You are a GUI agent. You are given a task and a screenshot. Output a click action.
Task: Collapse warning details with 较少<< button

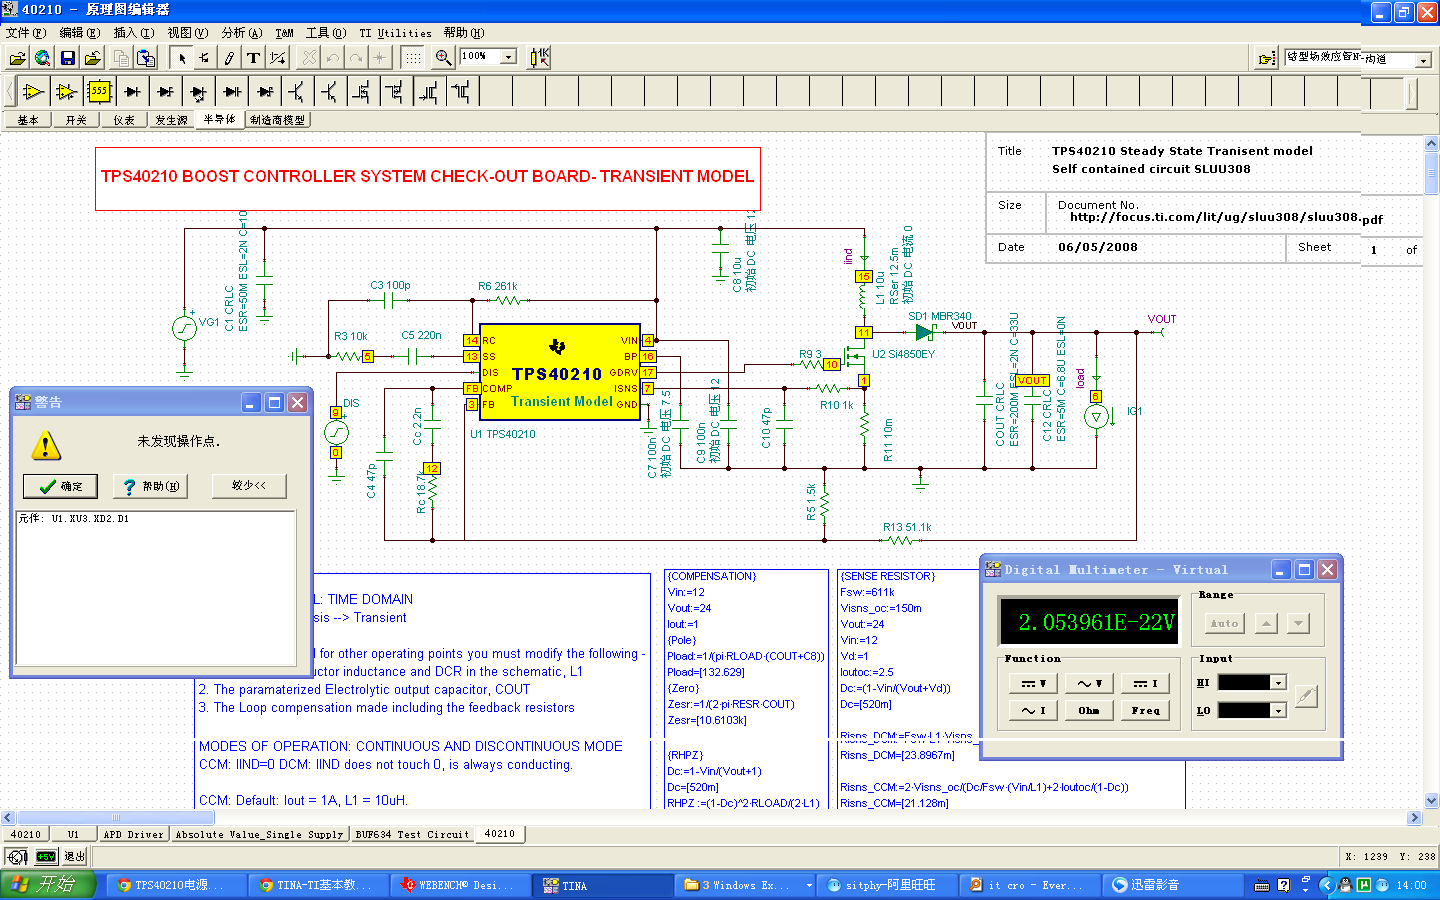[249, 486]
